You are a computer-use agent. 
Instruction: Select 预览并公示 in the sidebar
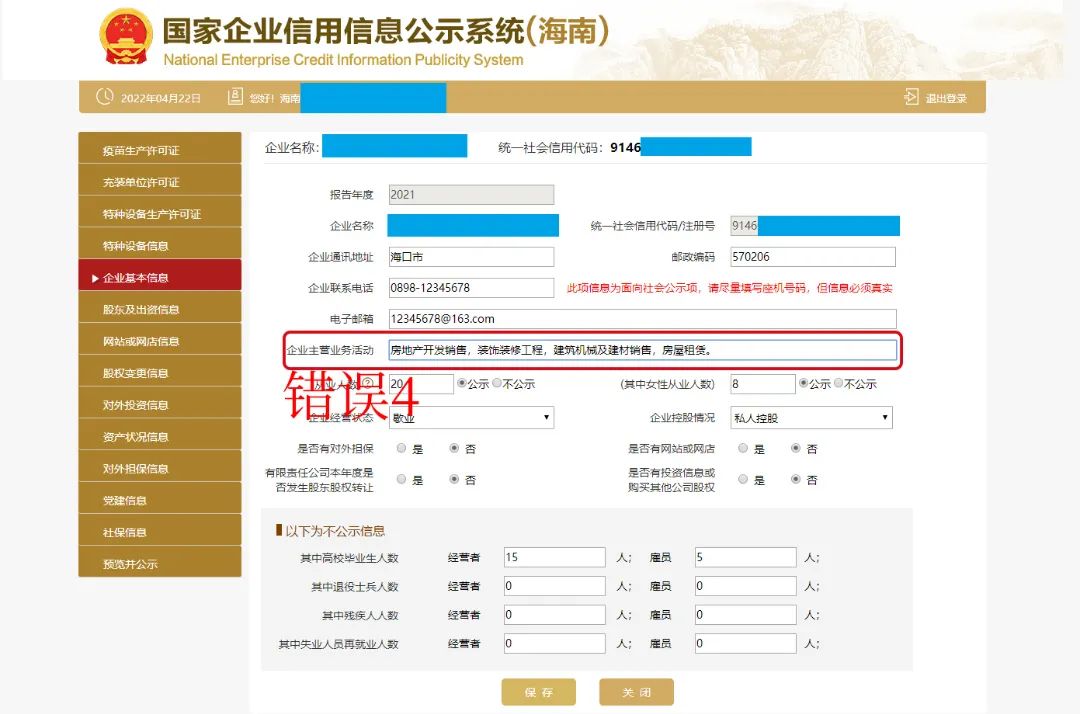coord(160,564)
